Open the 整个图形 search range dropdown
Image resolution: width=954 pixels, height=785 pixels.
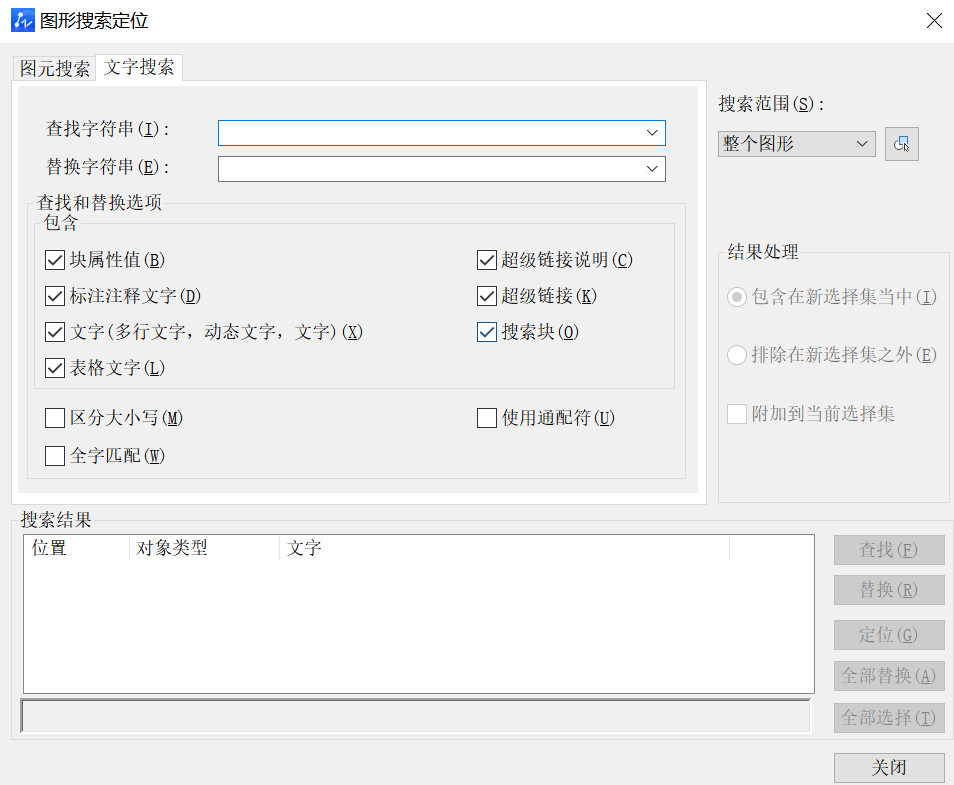tap(796, 144)
